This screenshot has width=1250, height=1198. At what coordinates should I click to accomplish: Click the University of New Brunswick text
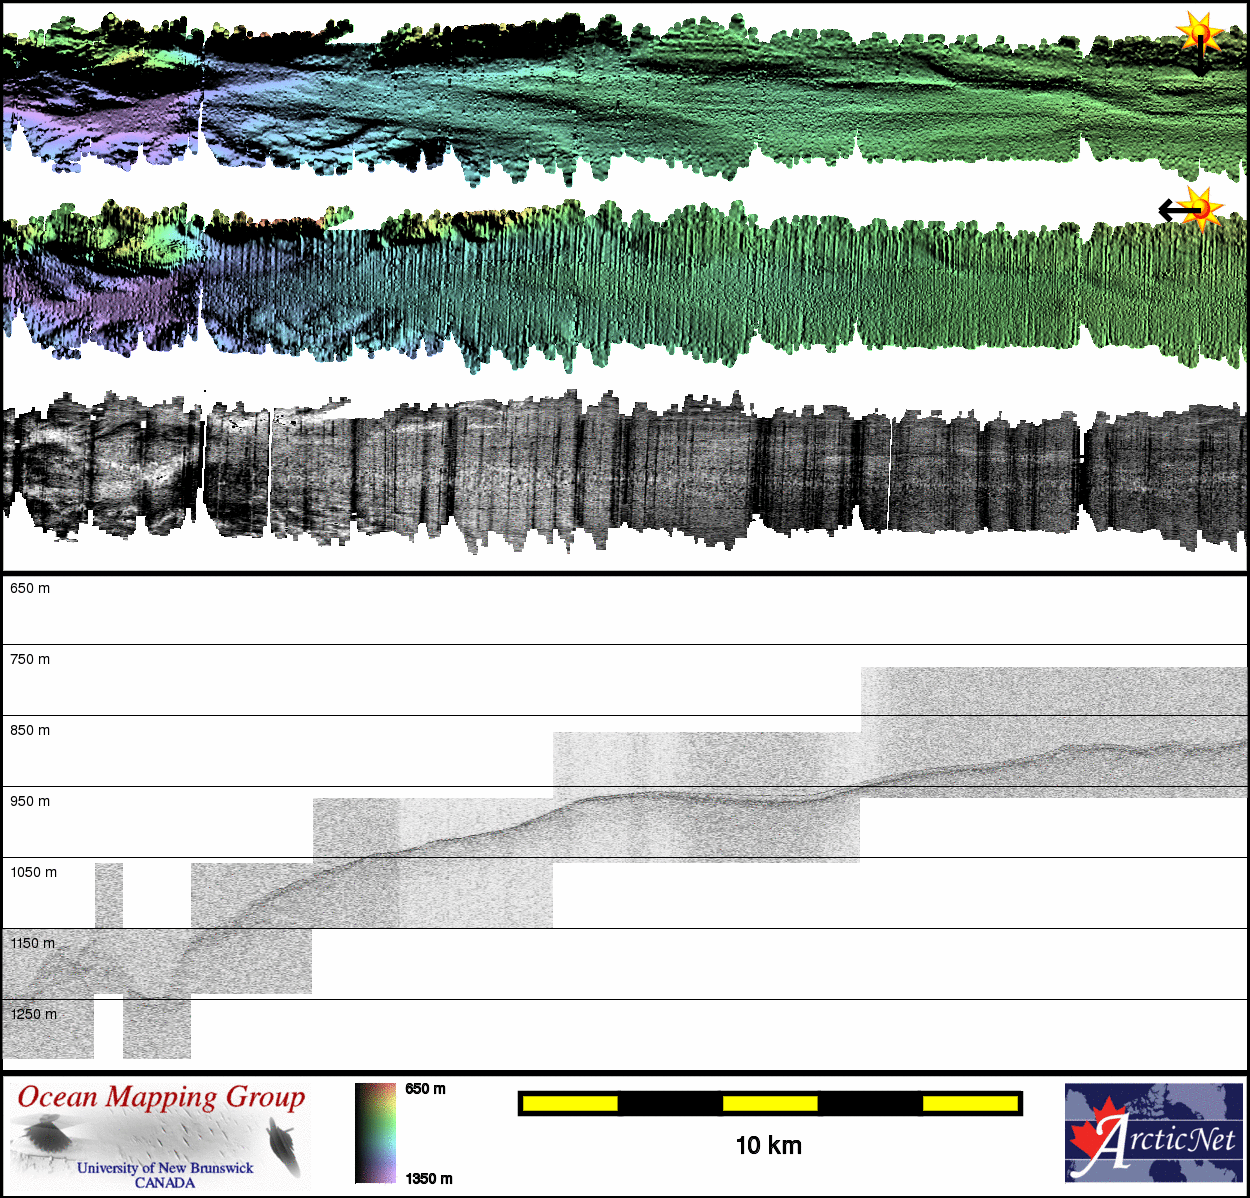pos(165,1167)
